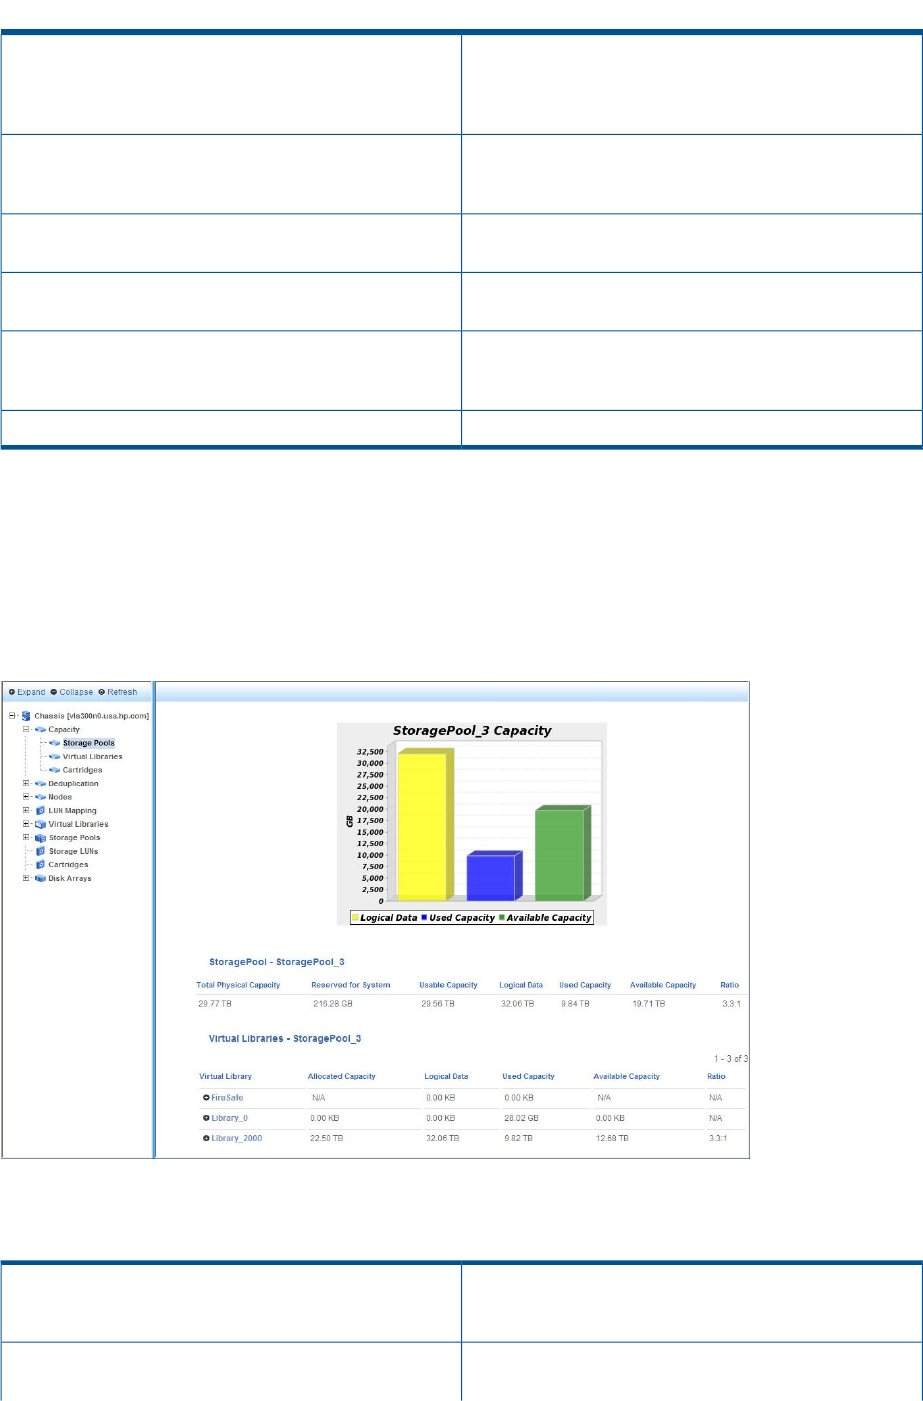Screen dimensions: 923x1401
Task: Click the icon beside Virtual Libraries under Capacity
Action: [x=55, y=757]
